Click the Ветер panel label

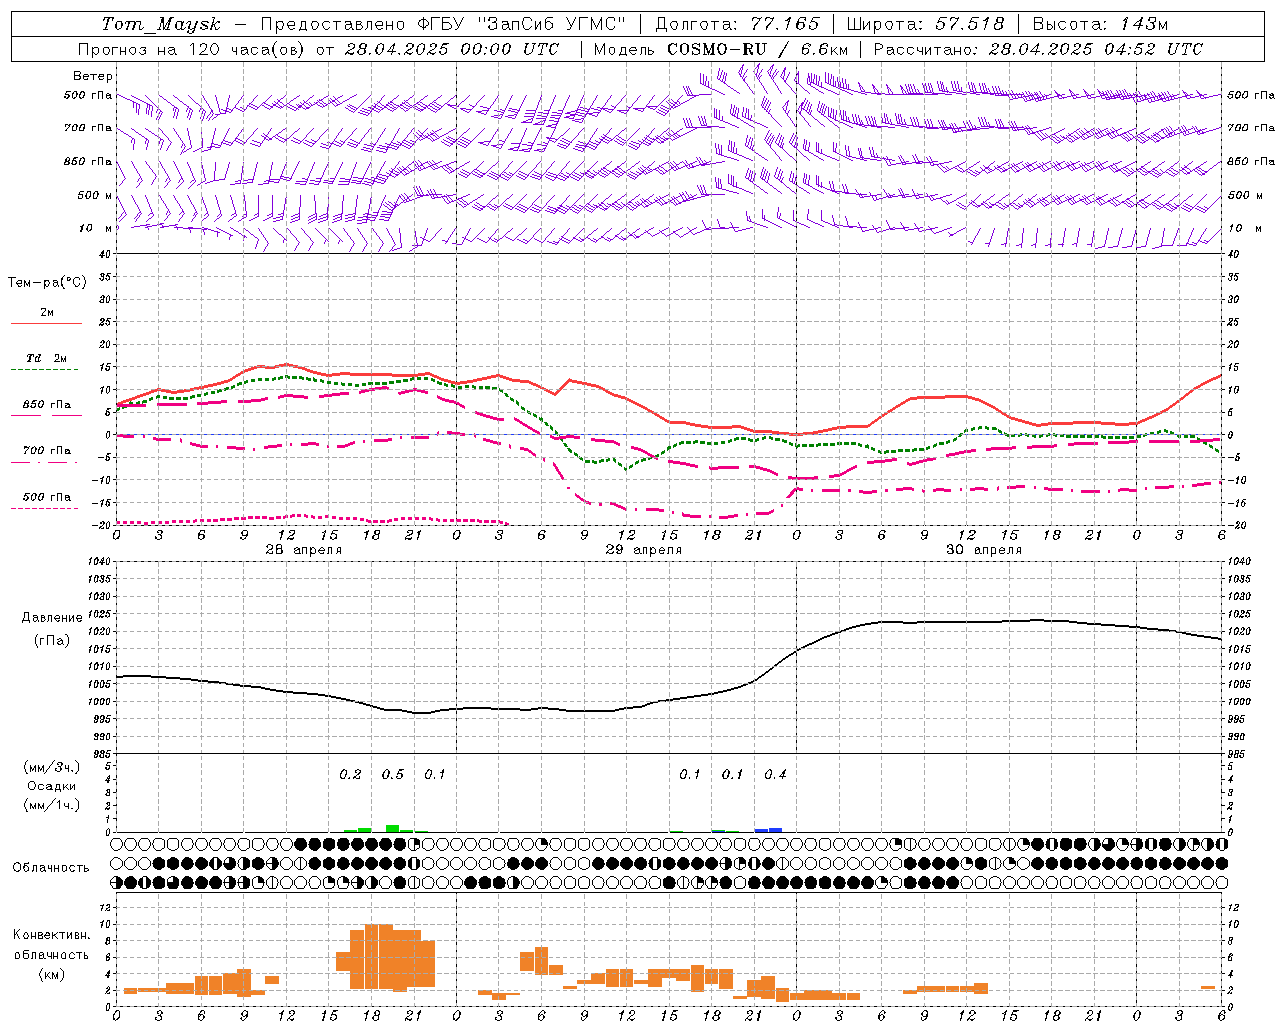(x=93, y=76)
